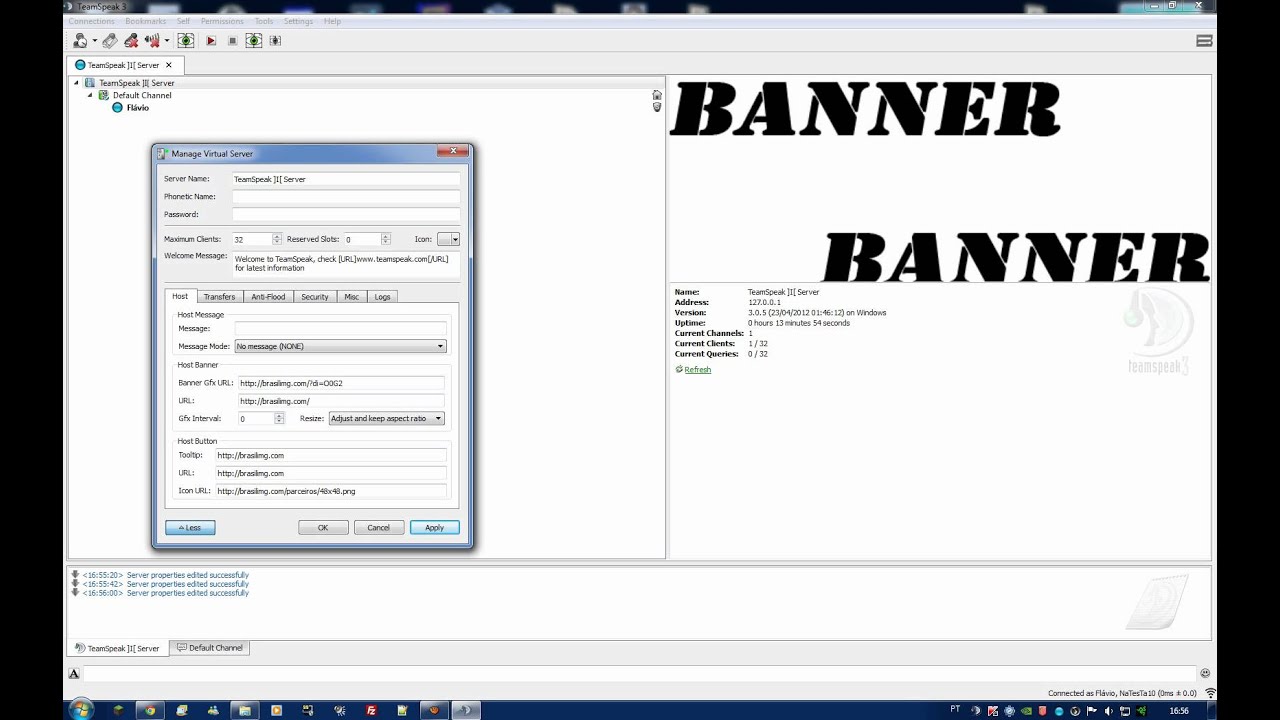Screen dimensions: 1280x720
Task: Switch to the Default Channel chat tab
Action: click(x=210, y=648)
